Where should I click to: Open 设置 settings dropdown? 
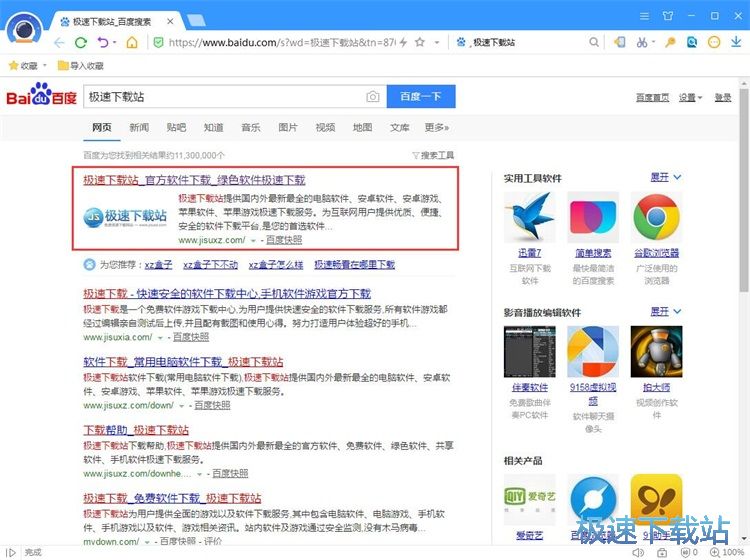[x=690, y=98]
